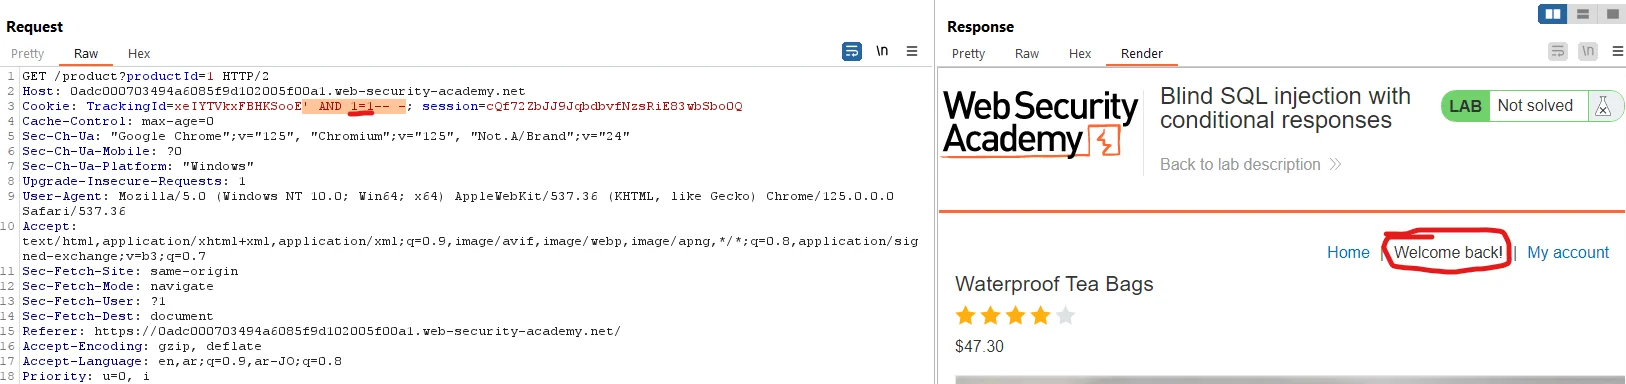
Task: Select side-by-side layout icon
Action: 1553,14
